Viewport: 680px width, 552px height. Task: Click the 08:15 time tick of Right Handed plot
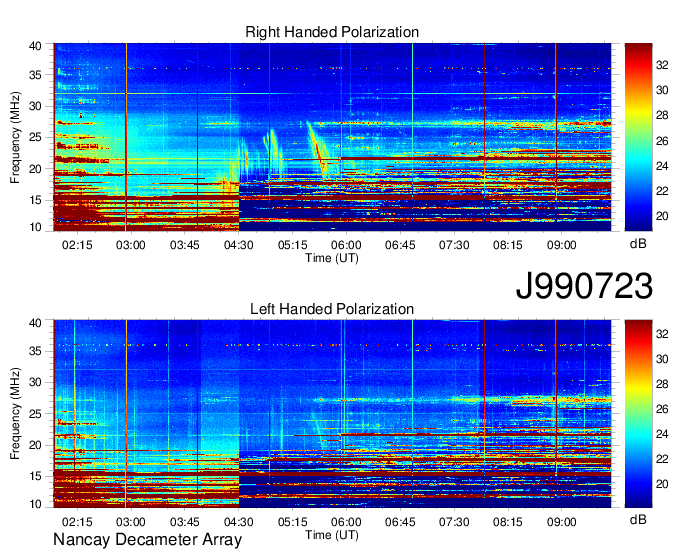click(x=508, y=245)
